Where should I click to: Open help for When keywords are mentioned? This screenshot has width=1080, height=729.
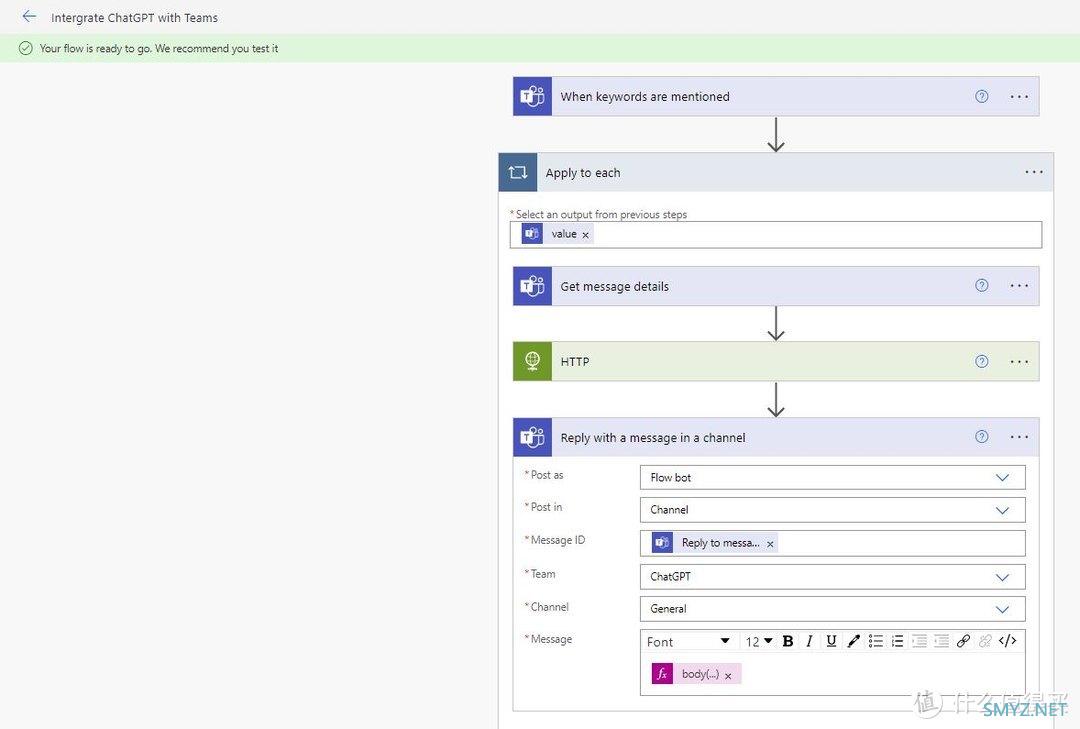pos(982,96)
